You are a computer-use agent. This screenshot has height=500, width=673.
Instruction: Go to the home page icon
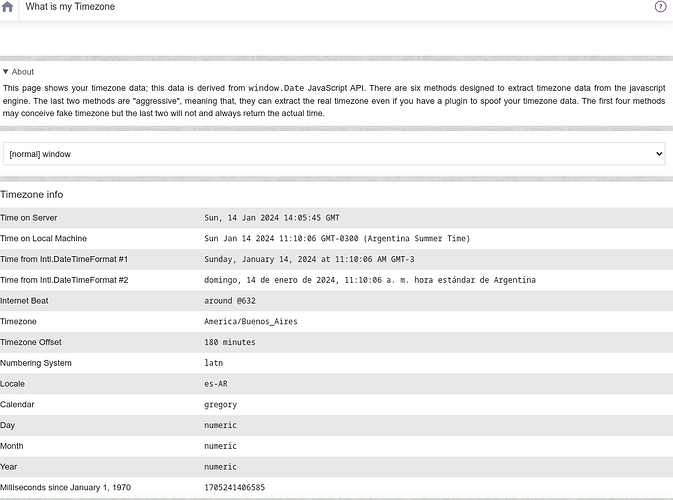point(7,6)
